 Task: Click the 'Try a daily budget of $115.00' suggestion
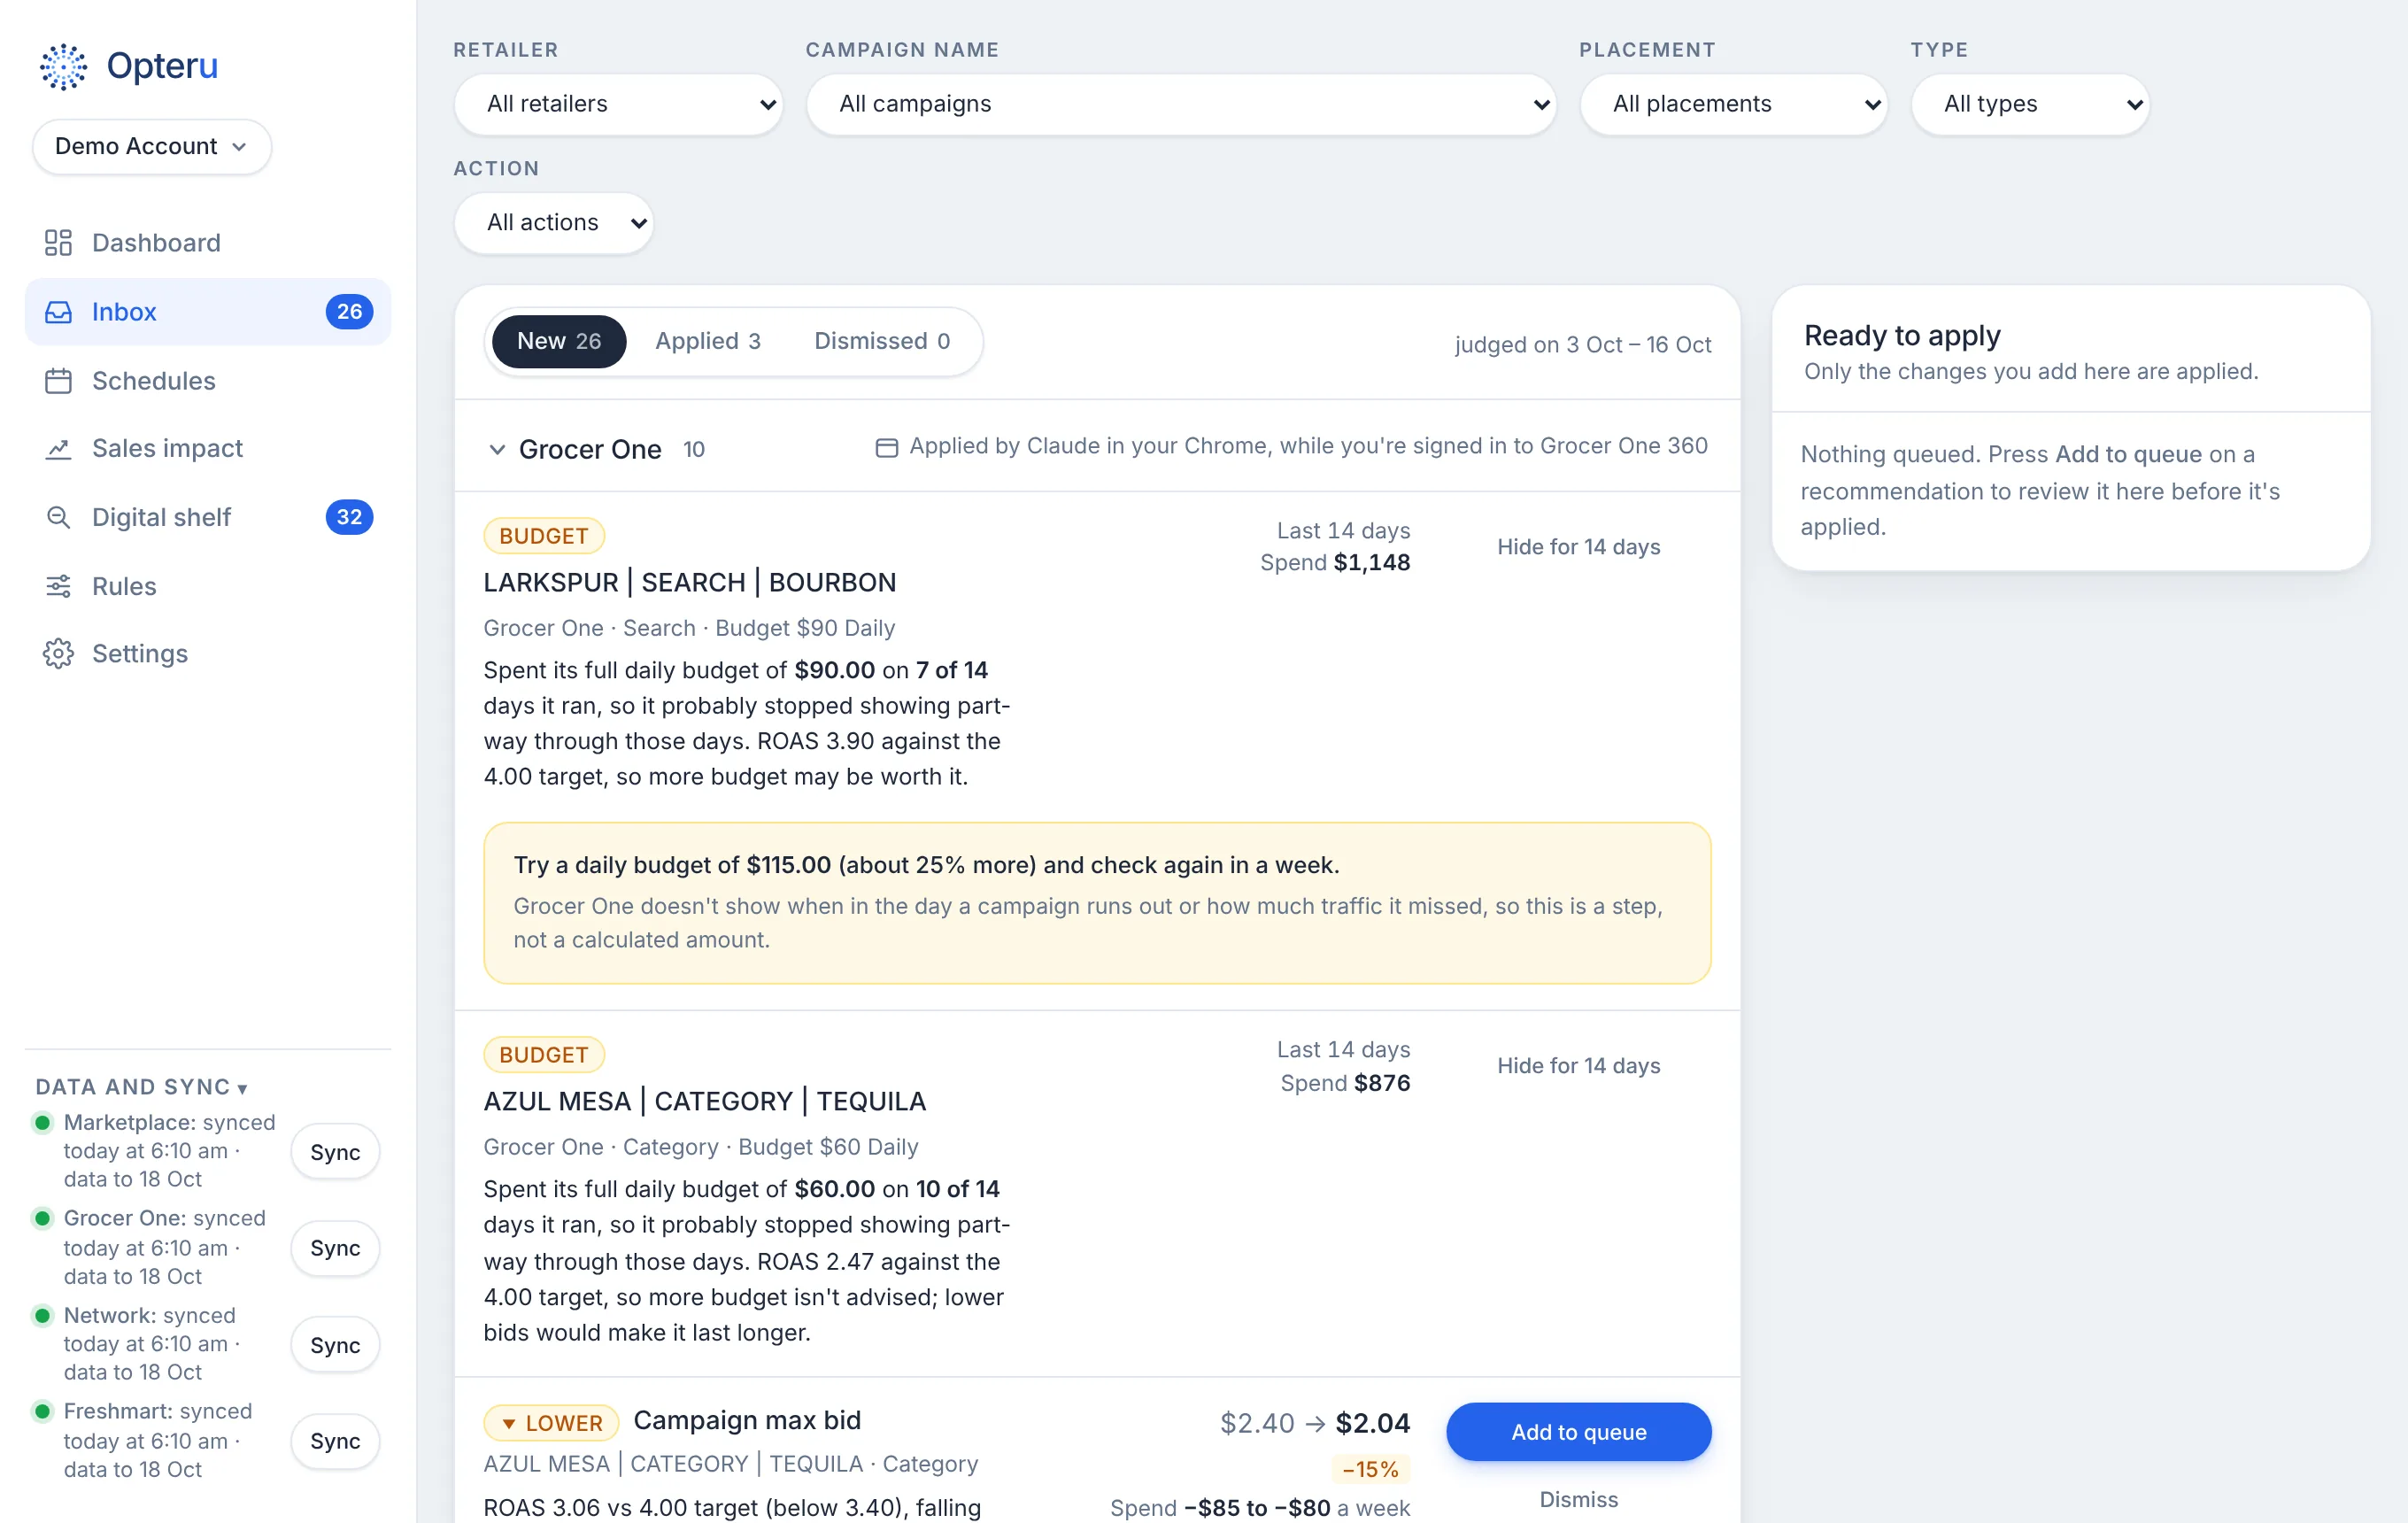click(x=926, y=865)
